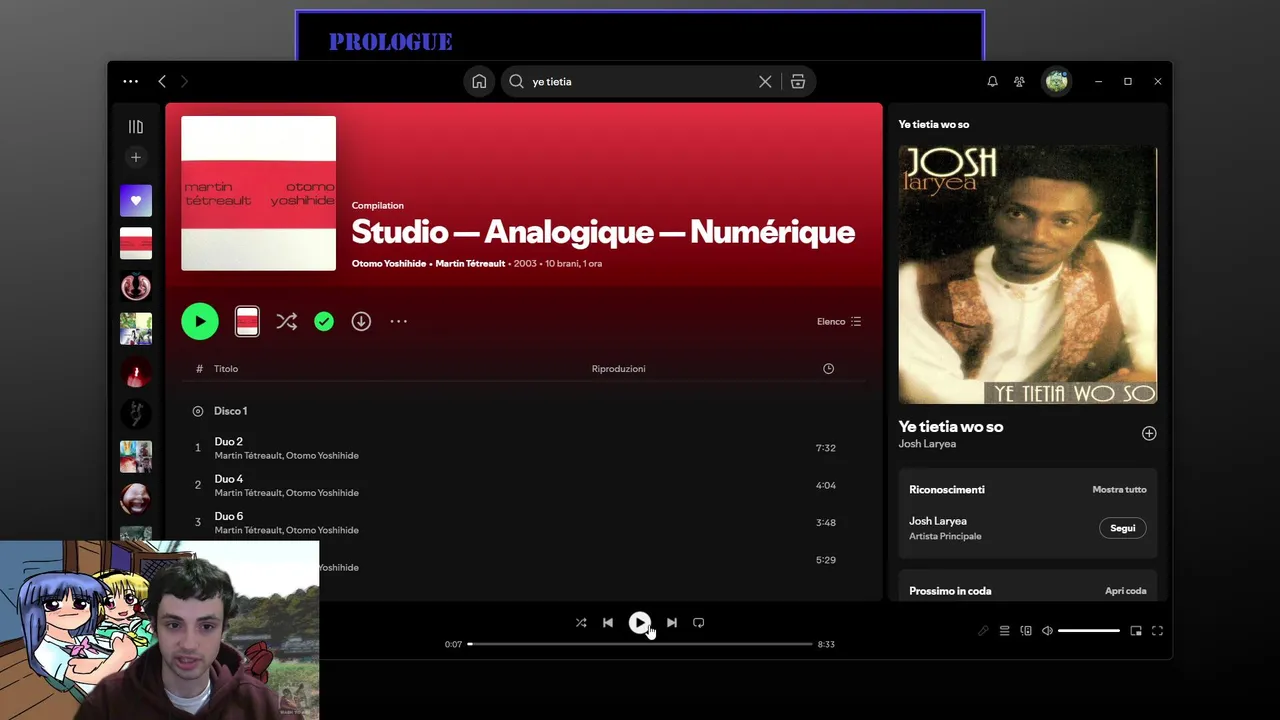Click the volume slider
Image resolution: width=1280 pixels, height=720 pixels.
(1088, 631)
